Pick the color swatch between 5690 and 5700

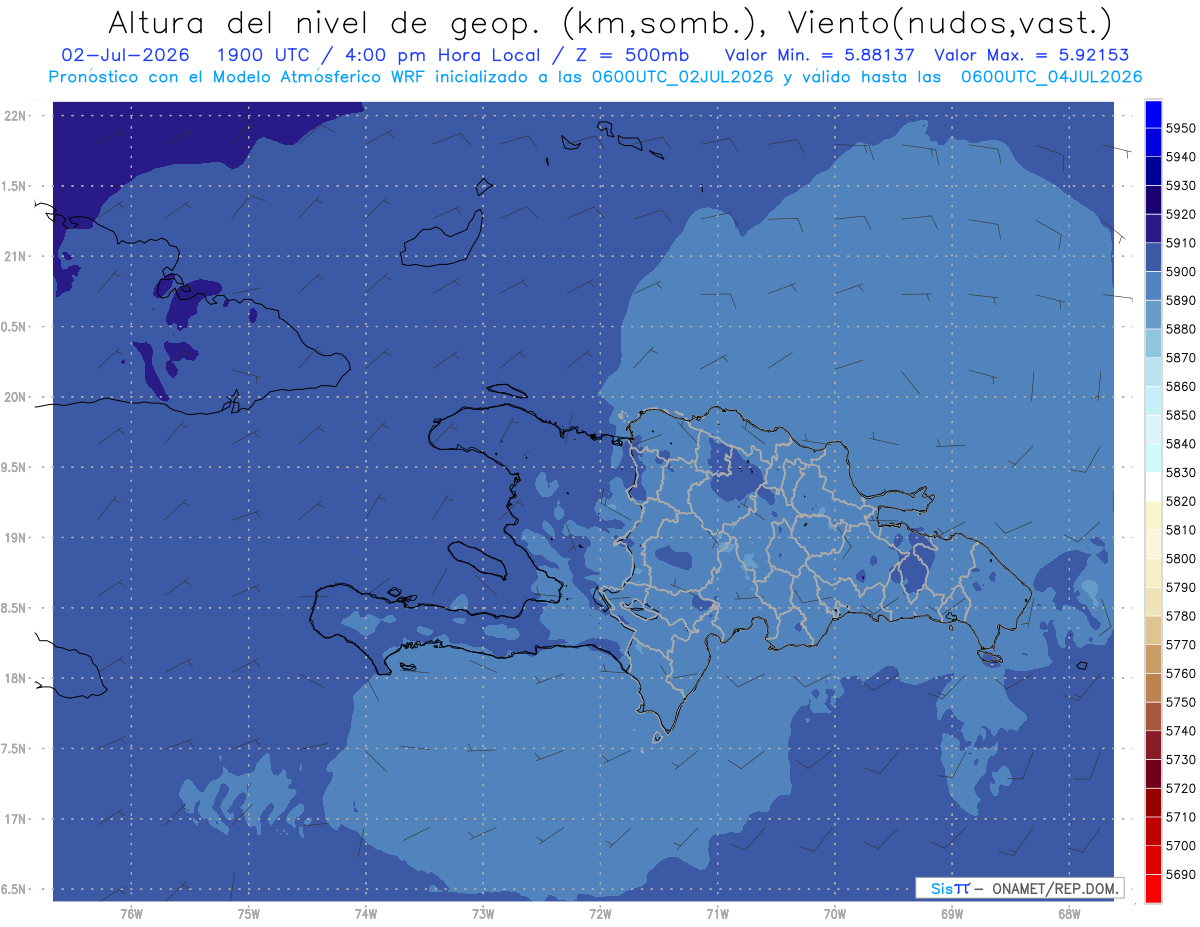point(1153,860)
